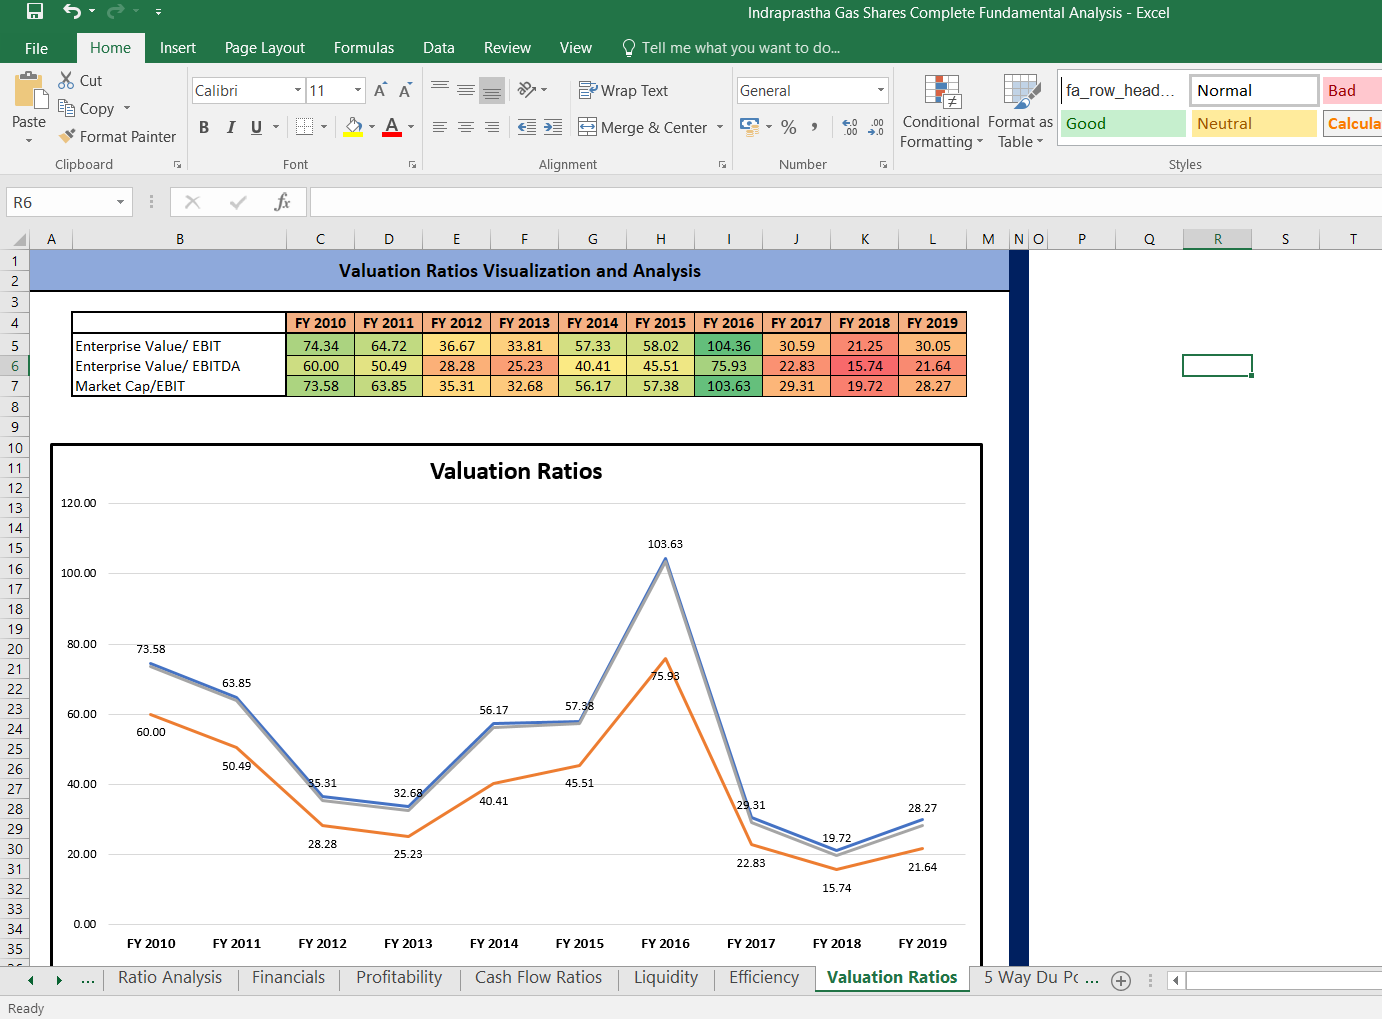Open Format as Table gallery
The height and width of the screenshot is (1019, 1382).
(1020, 111)
